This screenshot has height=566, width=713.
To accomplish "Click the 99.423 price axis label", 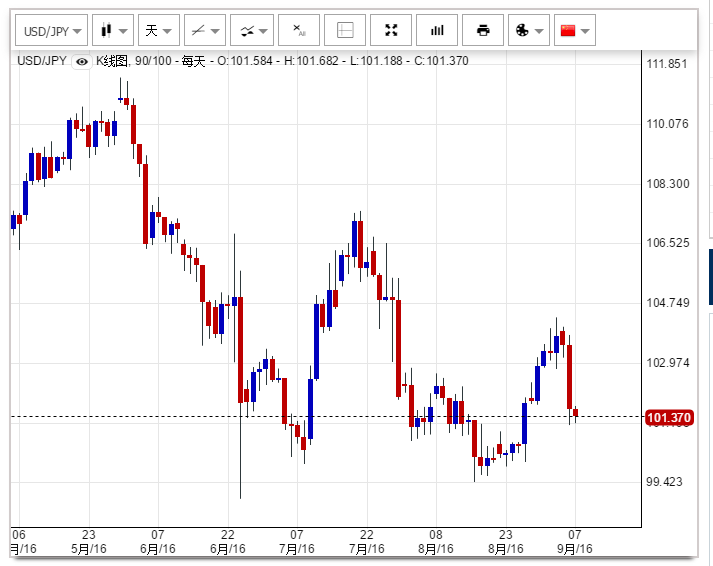I will tap(664, 482).
